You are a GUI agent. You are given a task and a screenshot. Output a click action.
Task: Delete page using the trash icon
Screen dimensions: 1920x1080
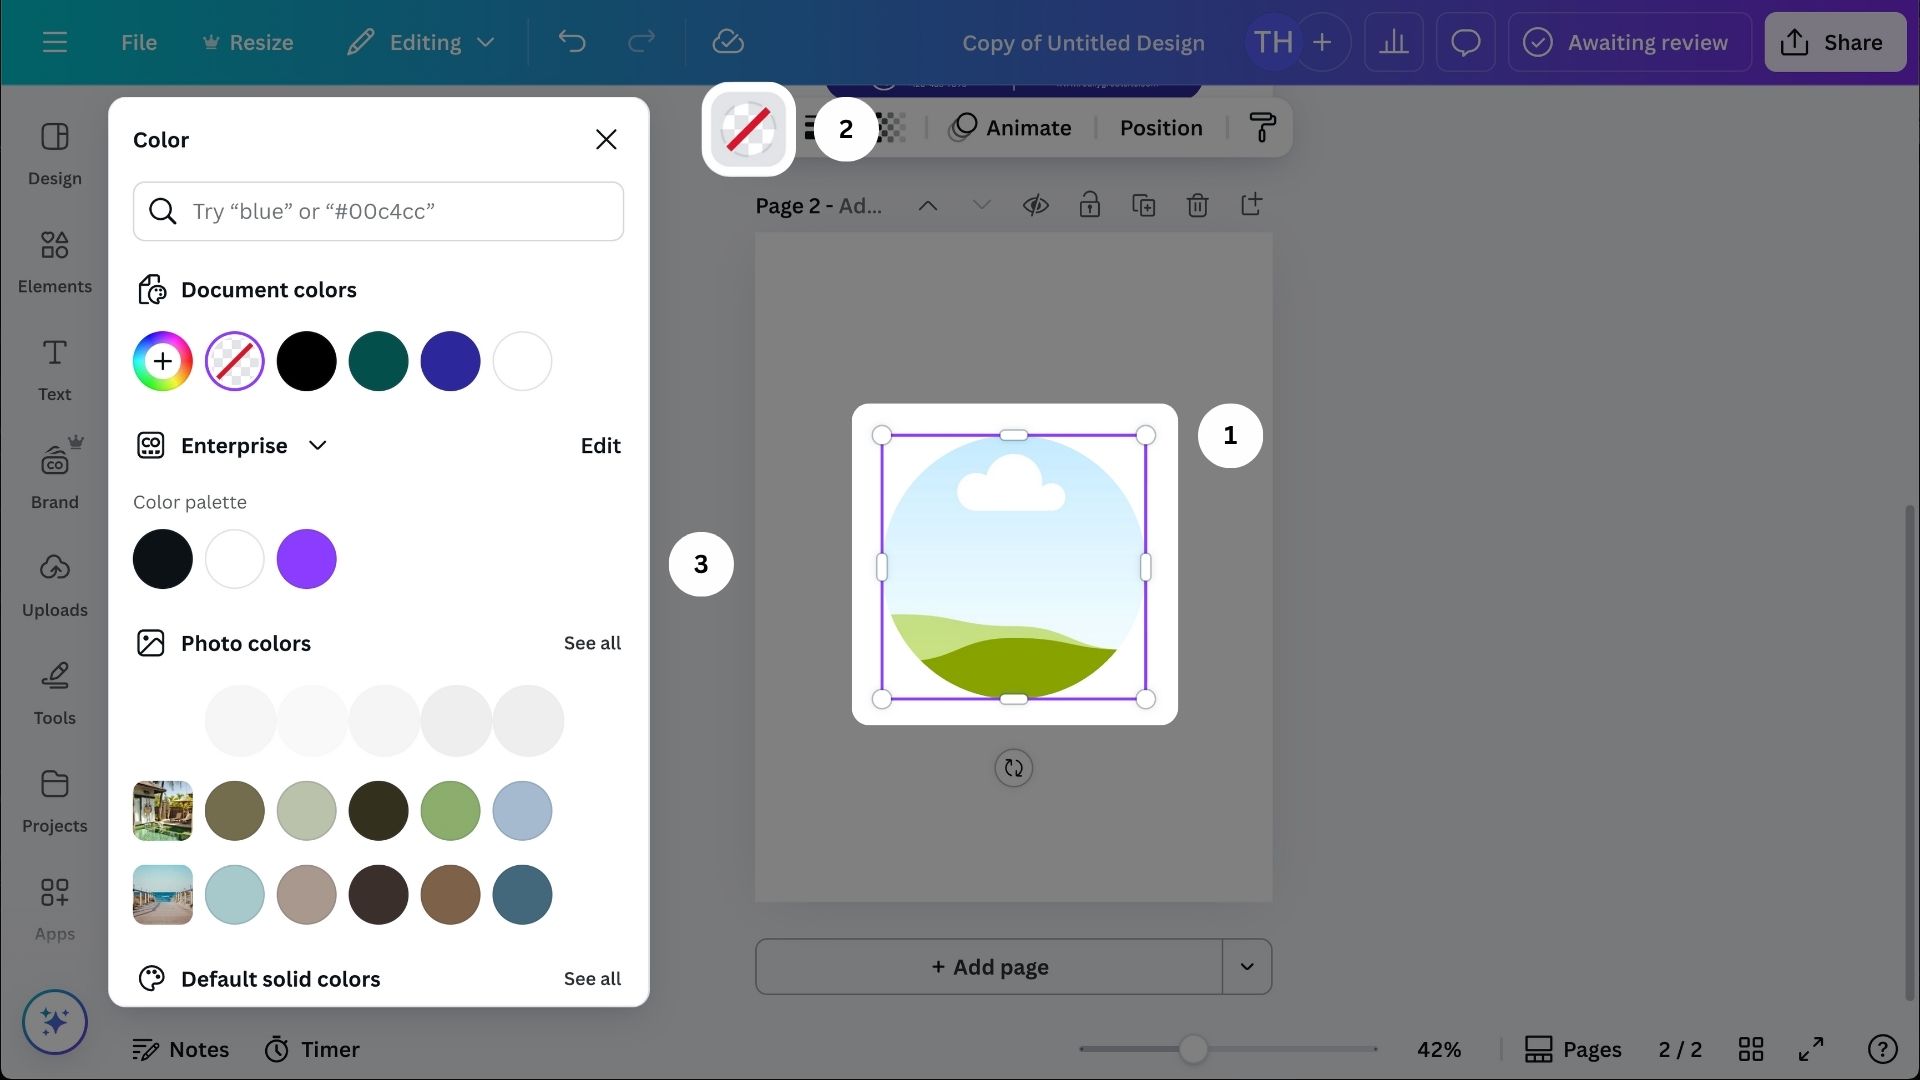click(x=1197, y=205)
